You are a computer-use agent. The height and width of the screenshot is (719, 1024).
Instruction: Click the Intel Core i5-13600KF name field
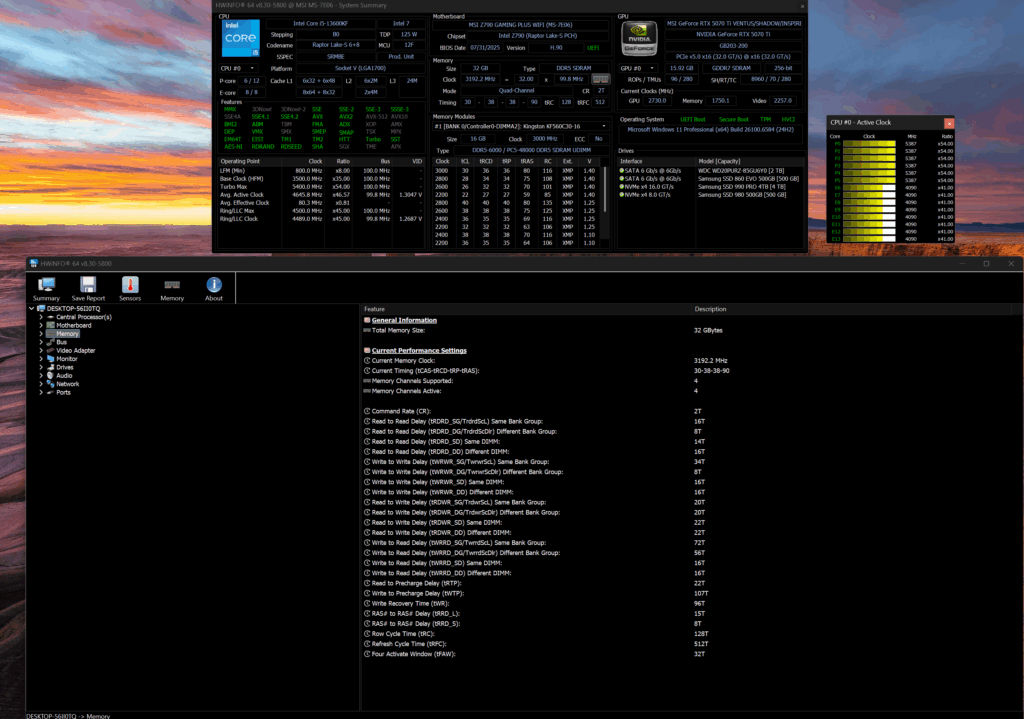321,24
